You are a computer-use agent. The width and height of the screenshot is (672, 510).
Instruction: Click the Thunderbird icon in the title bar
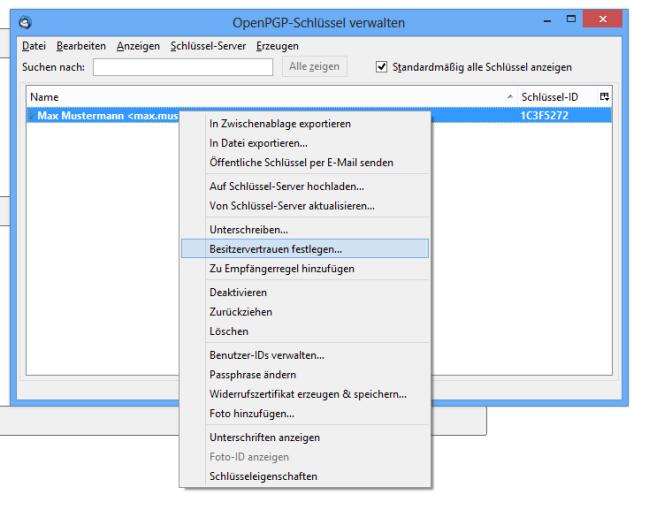[25, 22]
